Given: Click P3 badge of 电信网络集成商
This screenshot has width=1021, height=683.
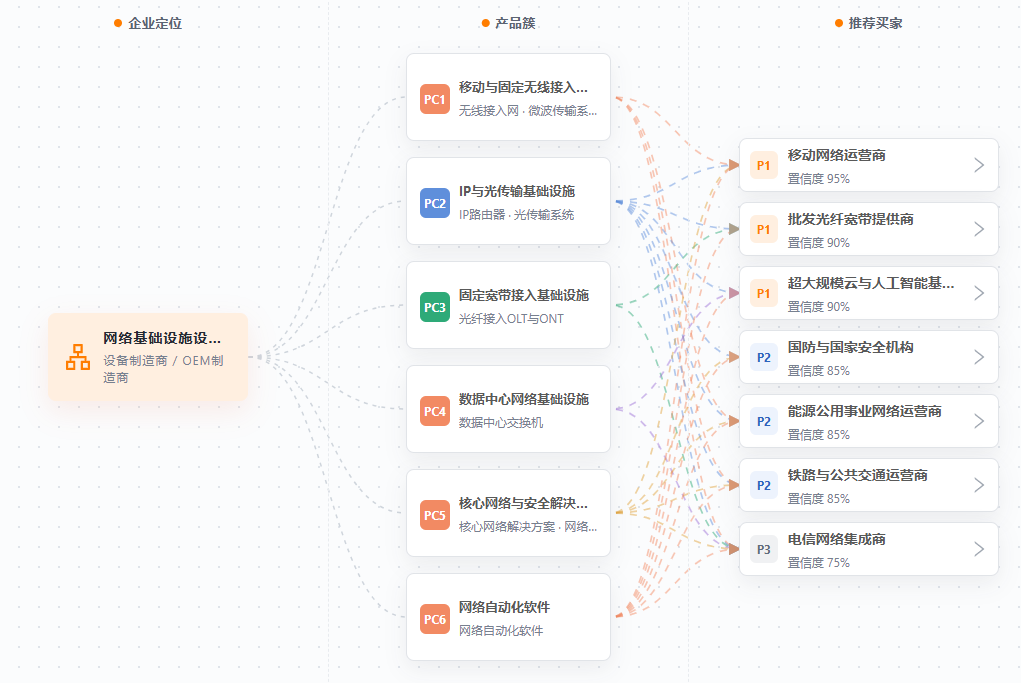Looking at the screenshot, I should click(763, 550).
